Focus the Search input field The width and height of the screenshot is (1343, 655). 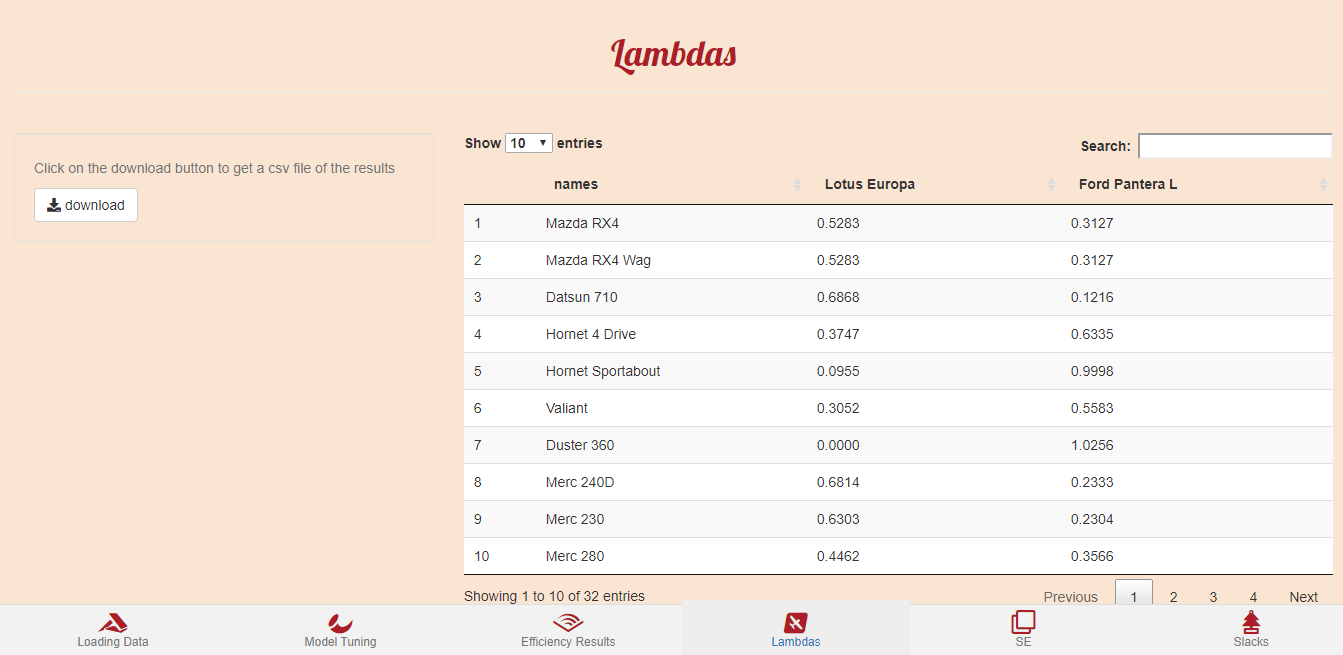[x=1234, y=146]
